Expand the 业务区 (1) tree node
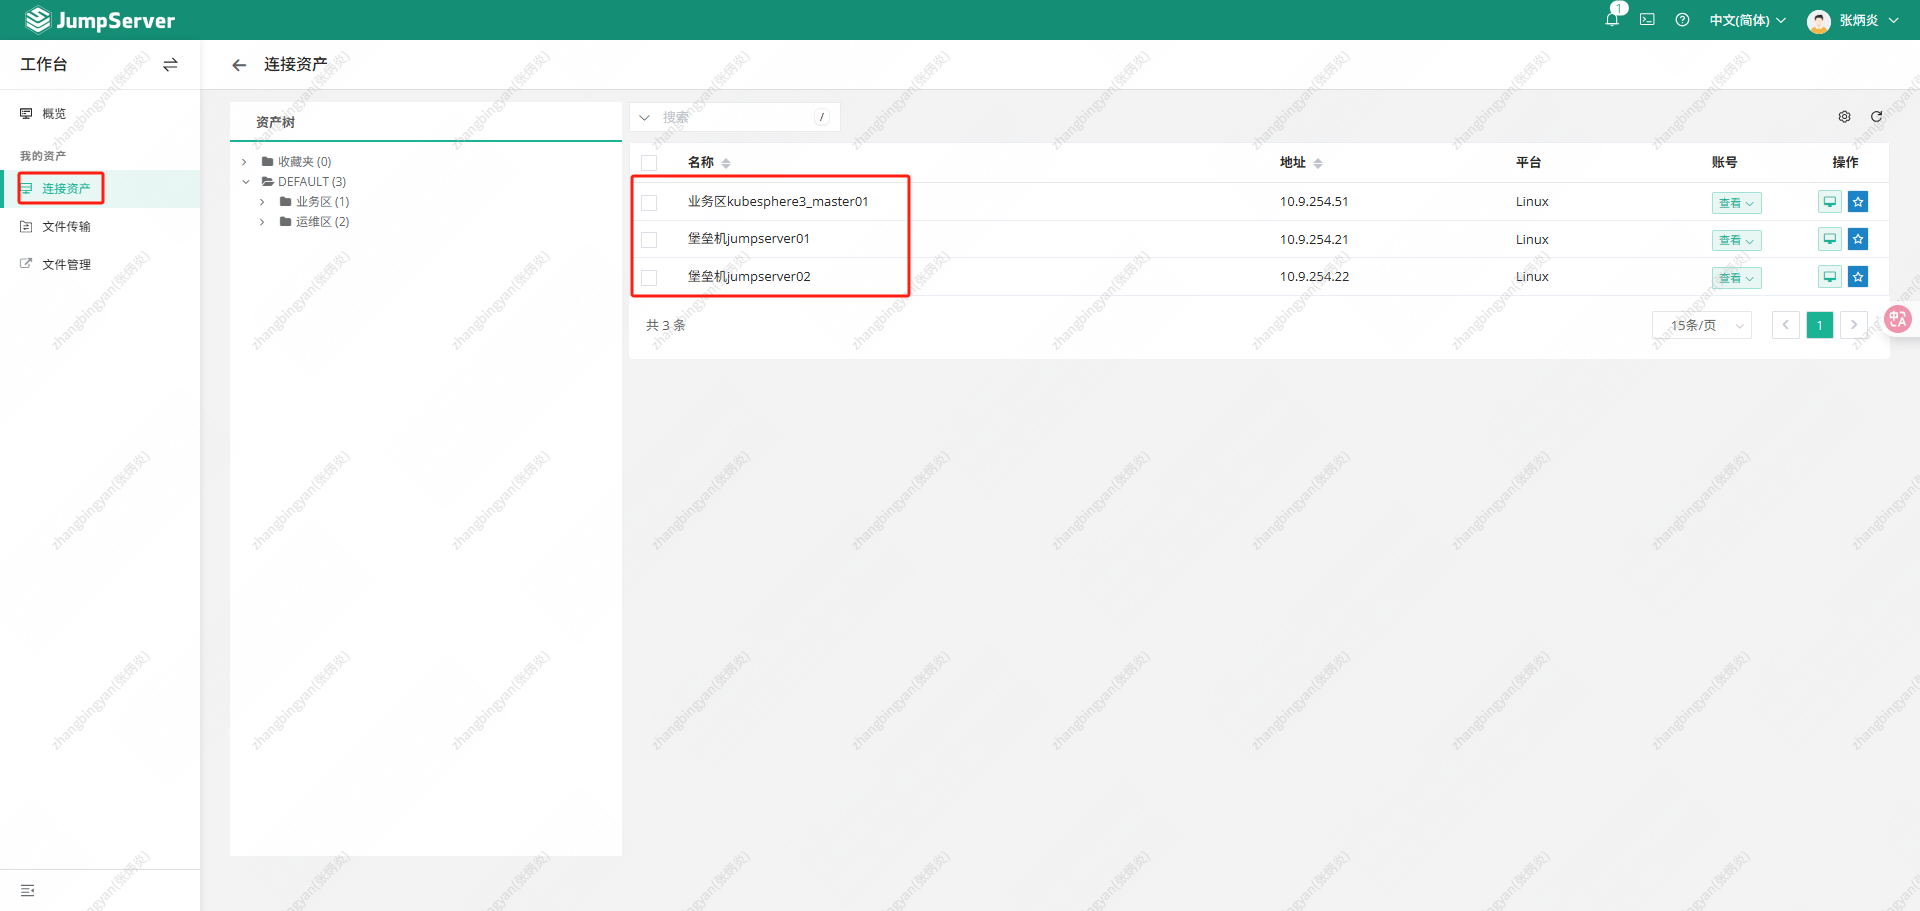Screen dimensions: 1920x911 tap(262, 202)
